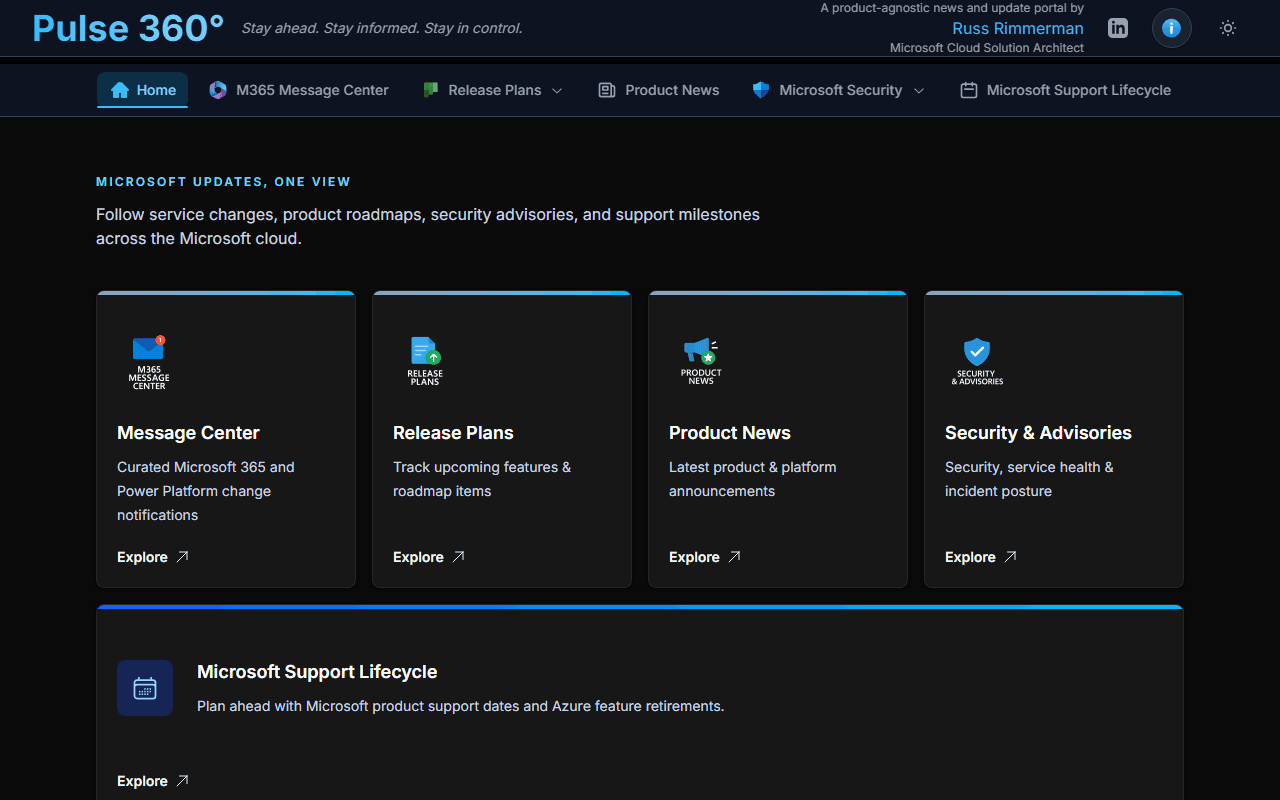1280x800 pixels.
Task: Click the arrow icon beside Release Plans Explore
Action: [458, 557]
